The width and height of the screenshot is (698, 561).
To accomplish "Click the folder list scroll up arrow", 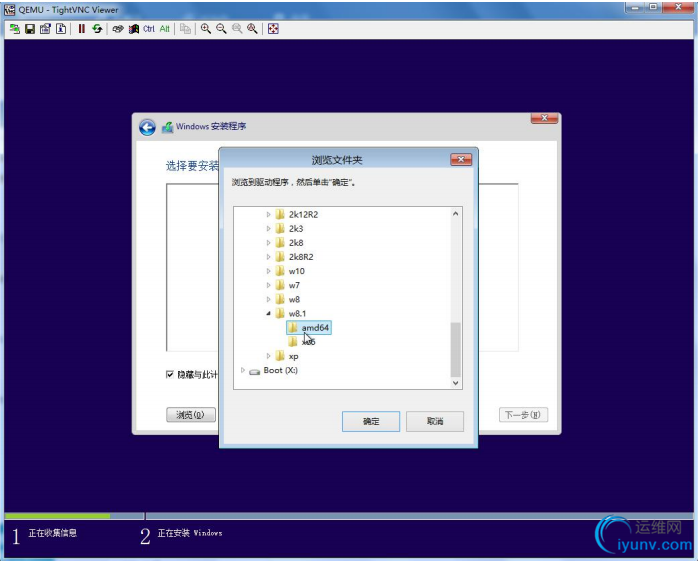I will point(455,214).
